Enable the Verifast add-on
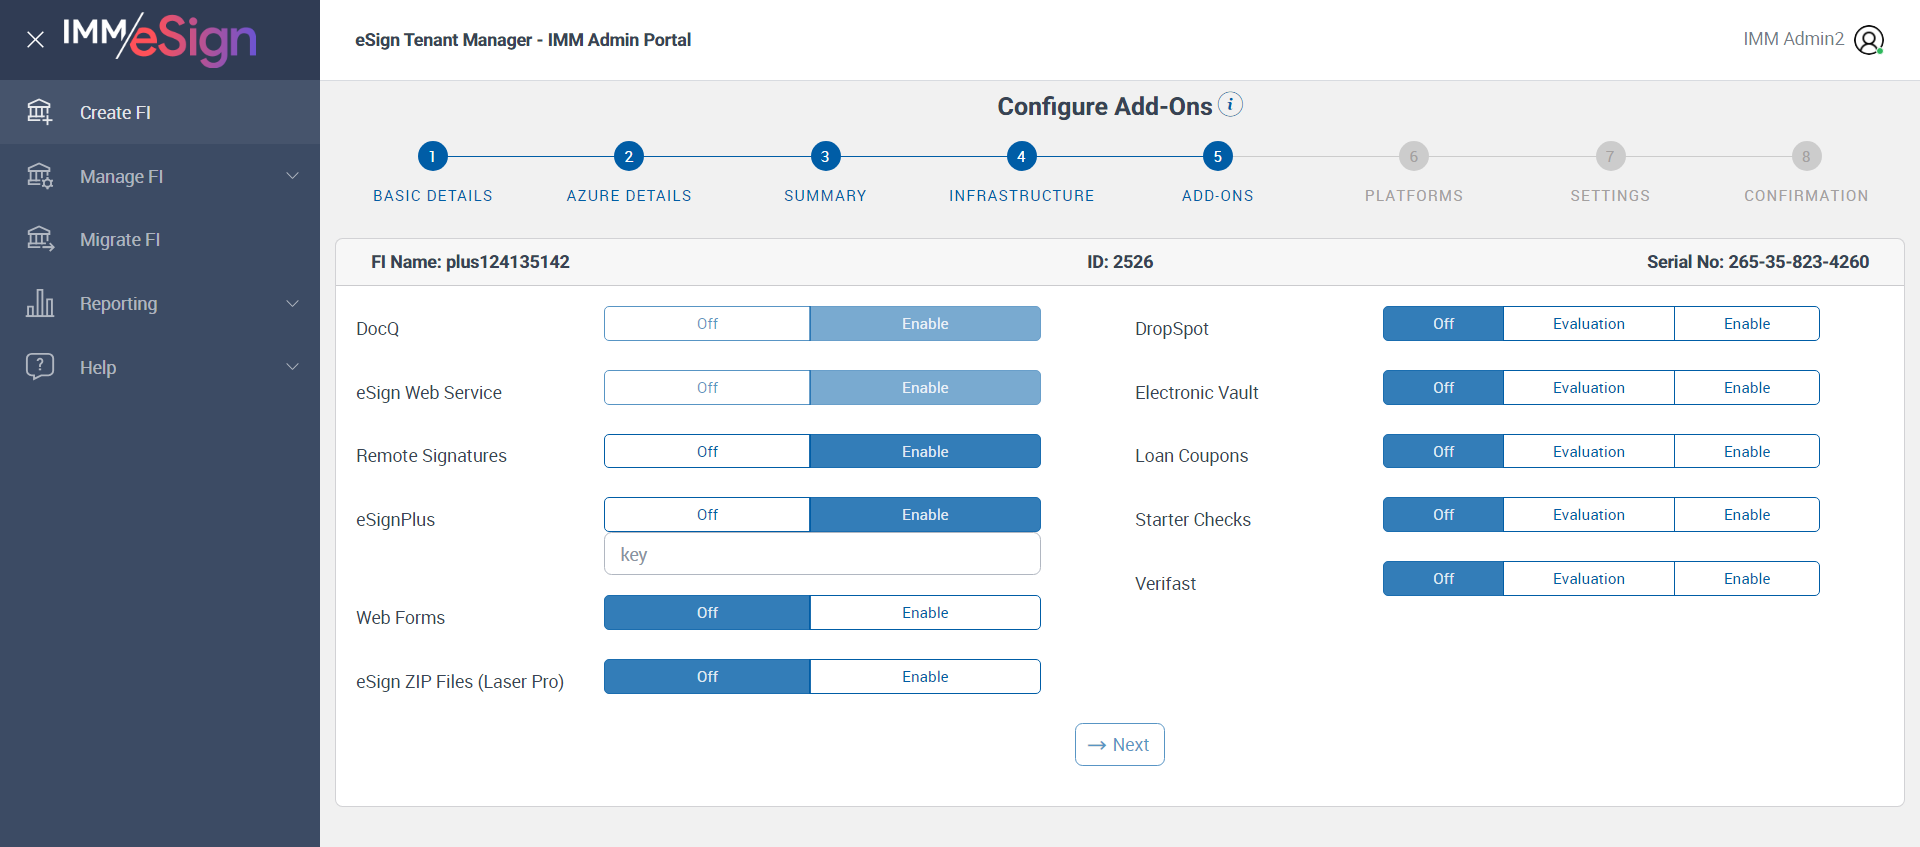 coord(1746,579)
